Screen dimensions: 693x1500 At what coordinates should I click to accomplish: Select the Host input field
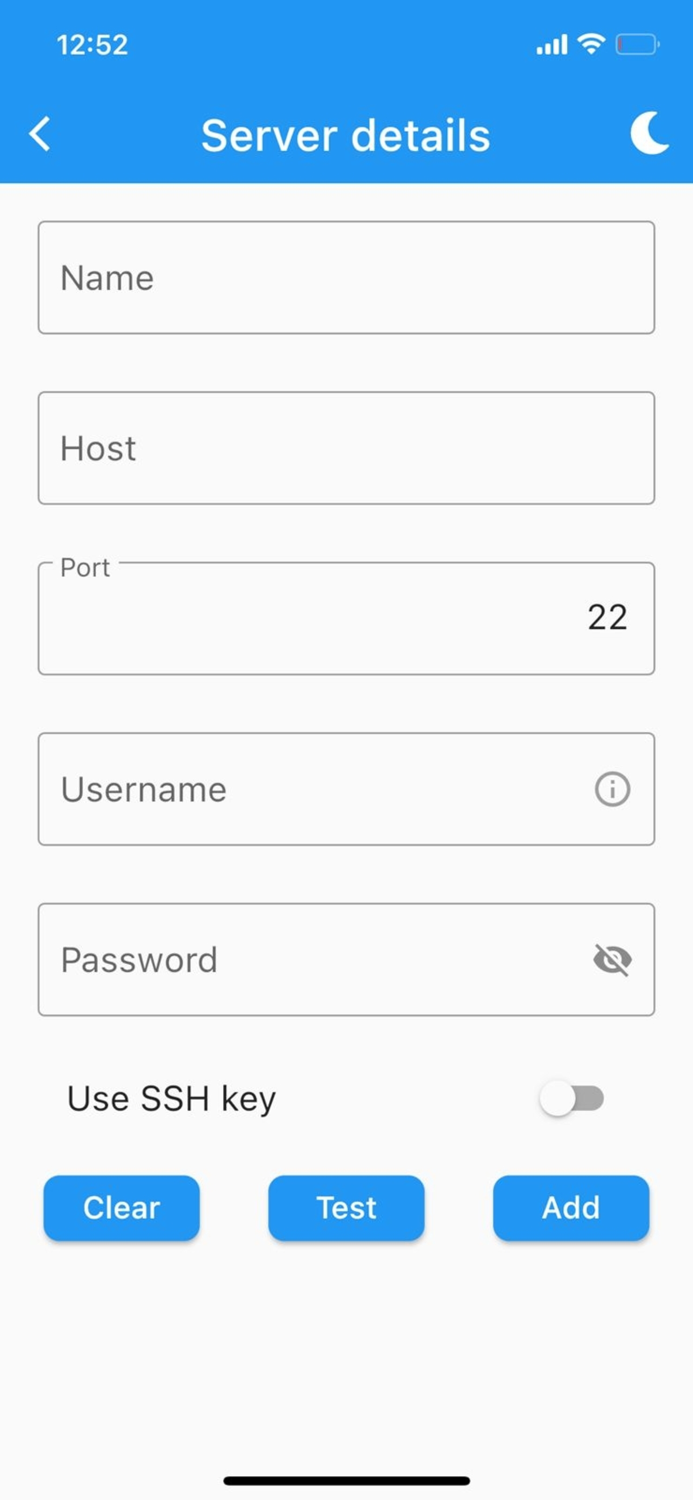coord(346,447)
